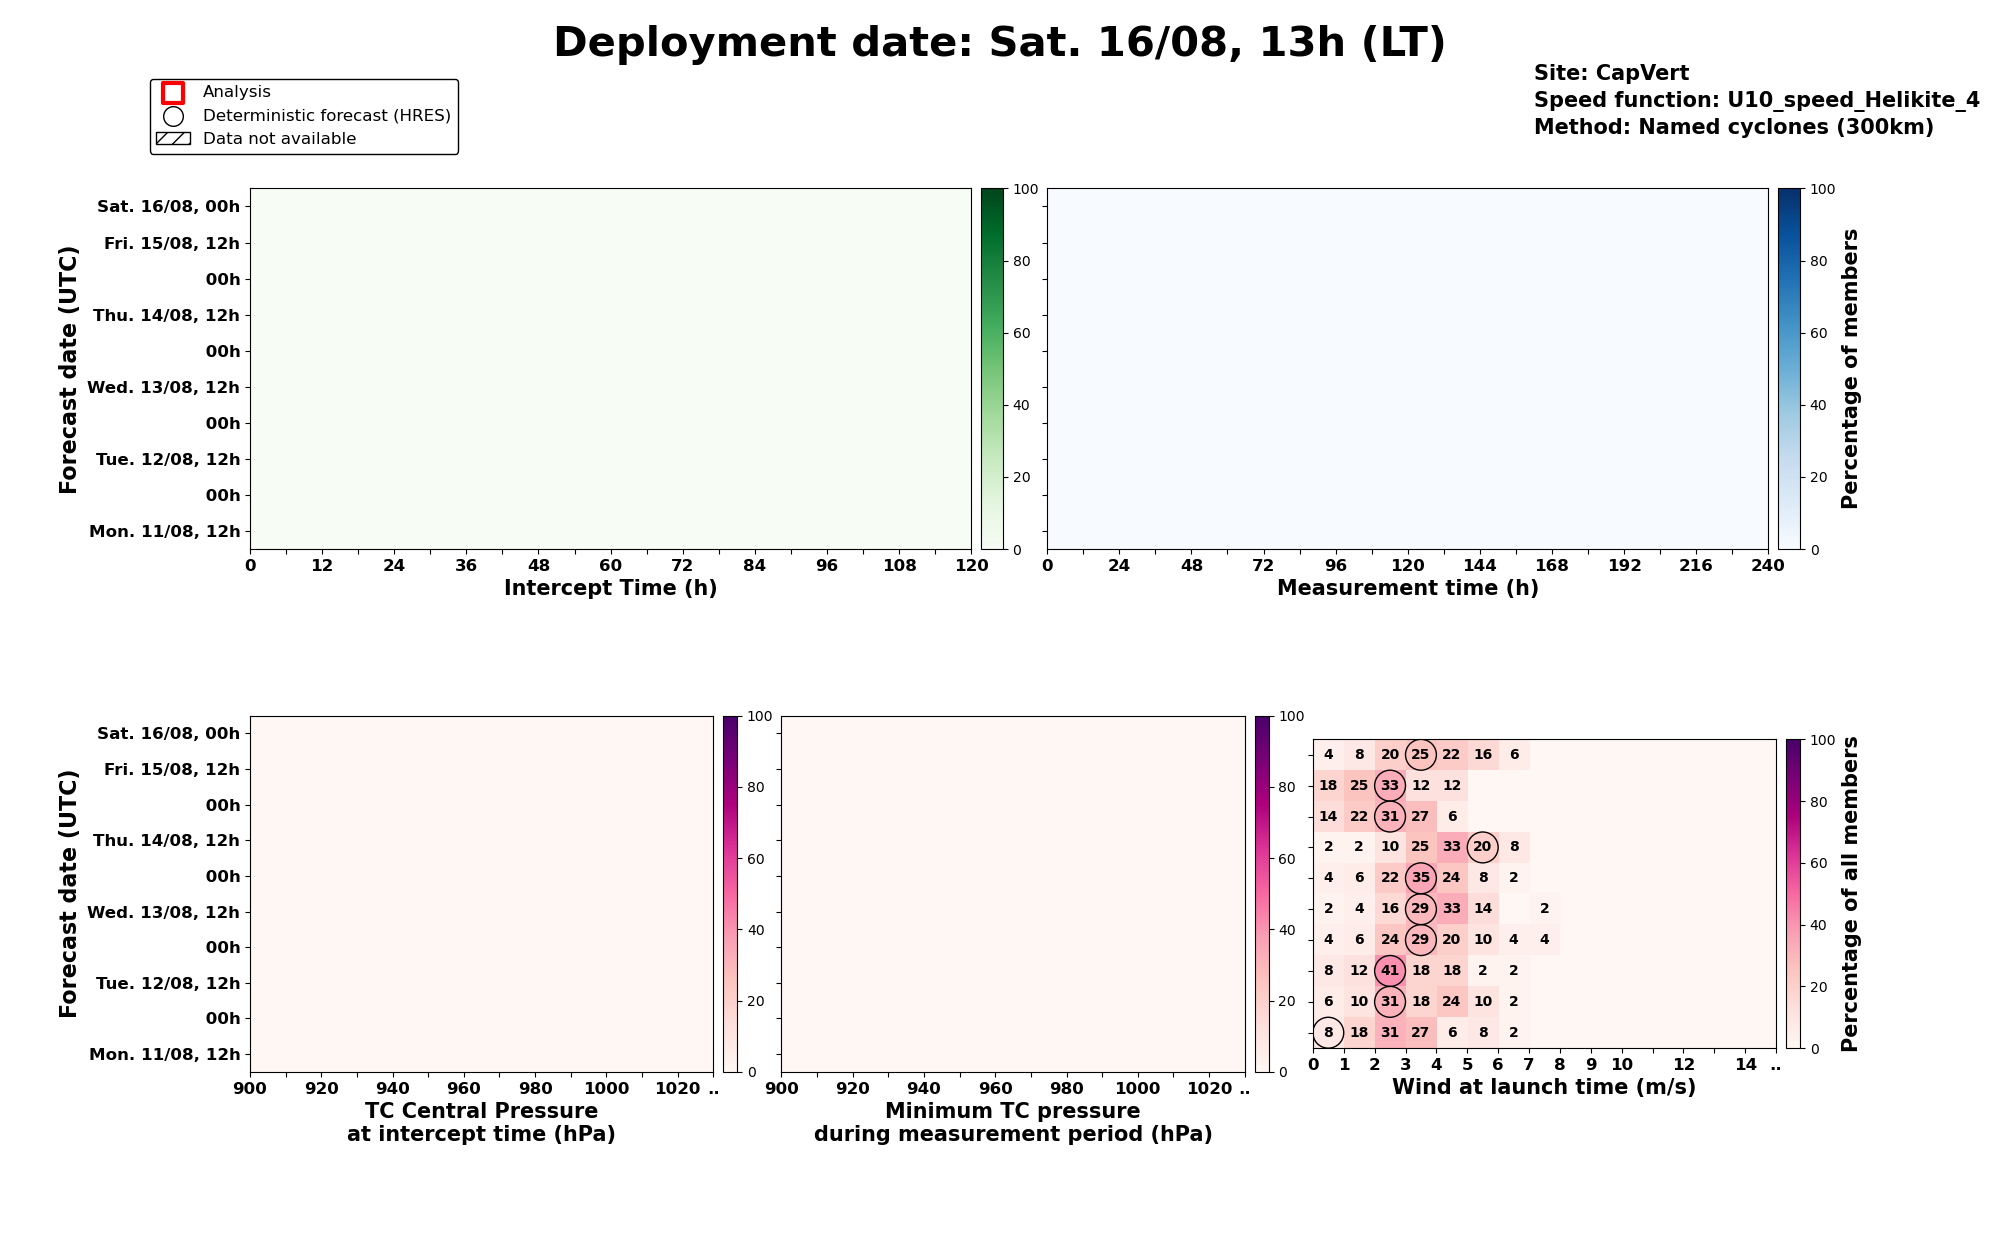Click the Minimum TC pressure heatmap panel
Image resolution: width=2000 pixels, height=1250 pixels.
[1013, 894]
